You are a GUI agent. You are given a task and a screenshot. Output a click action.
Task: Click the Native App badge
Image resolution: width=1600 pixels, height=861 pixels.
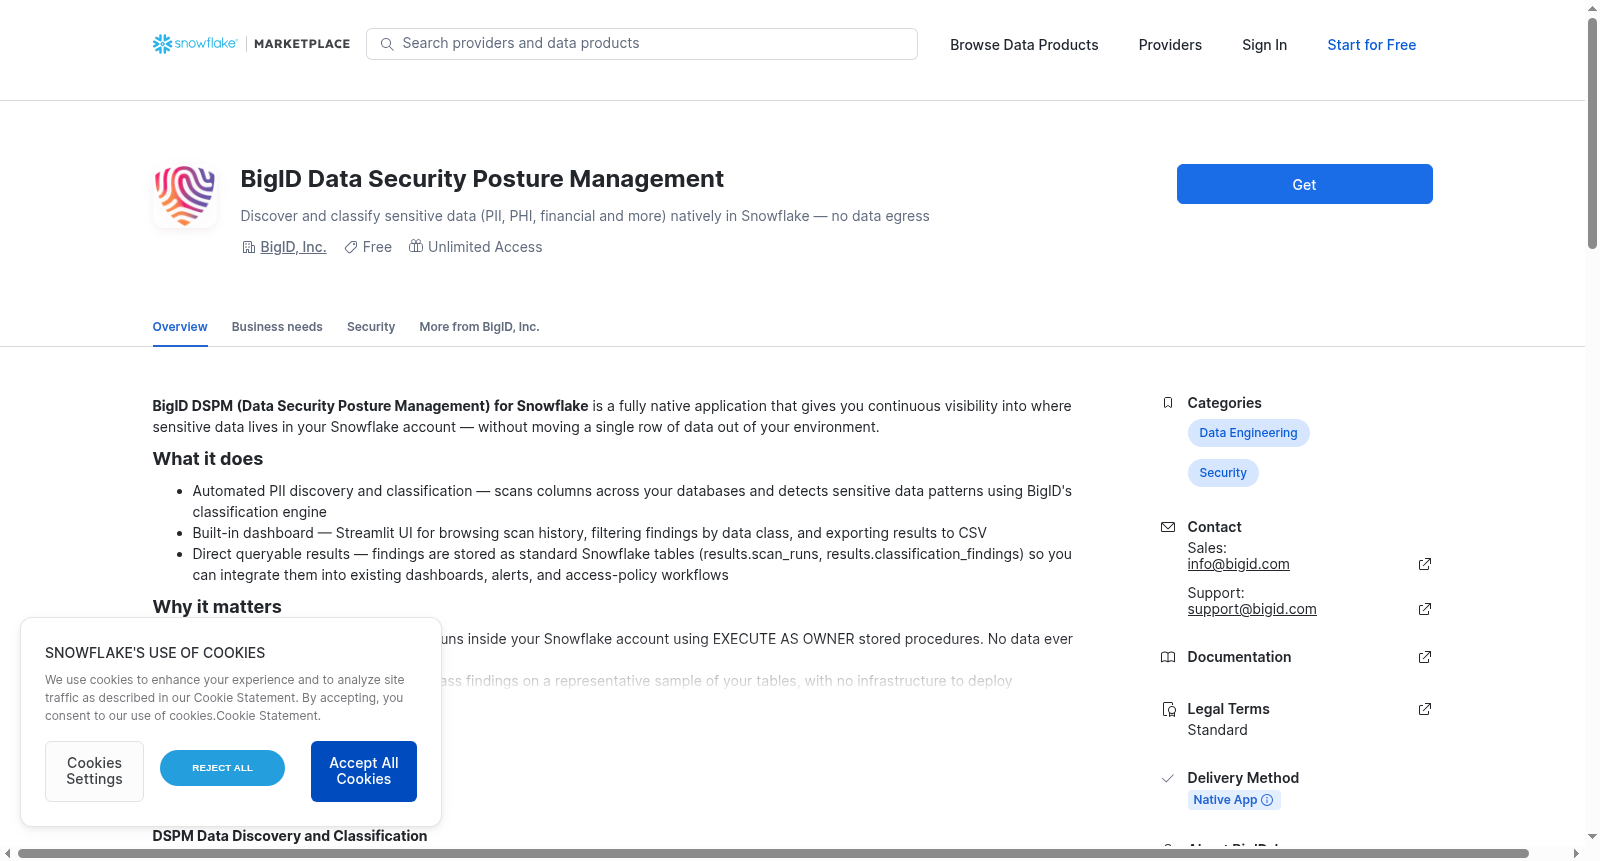(1234, 800)
